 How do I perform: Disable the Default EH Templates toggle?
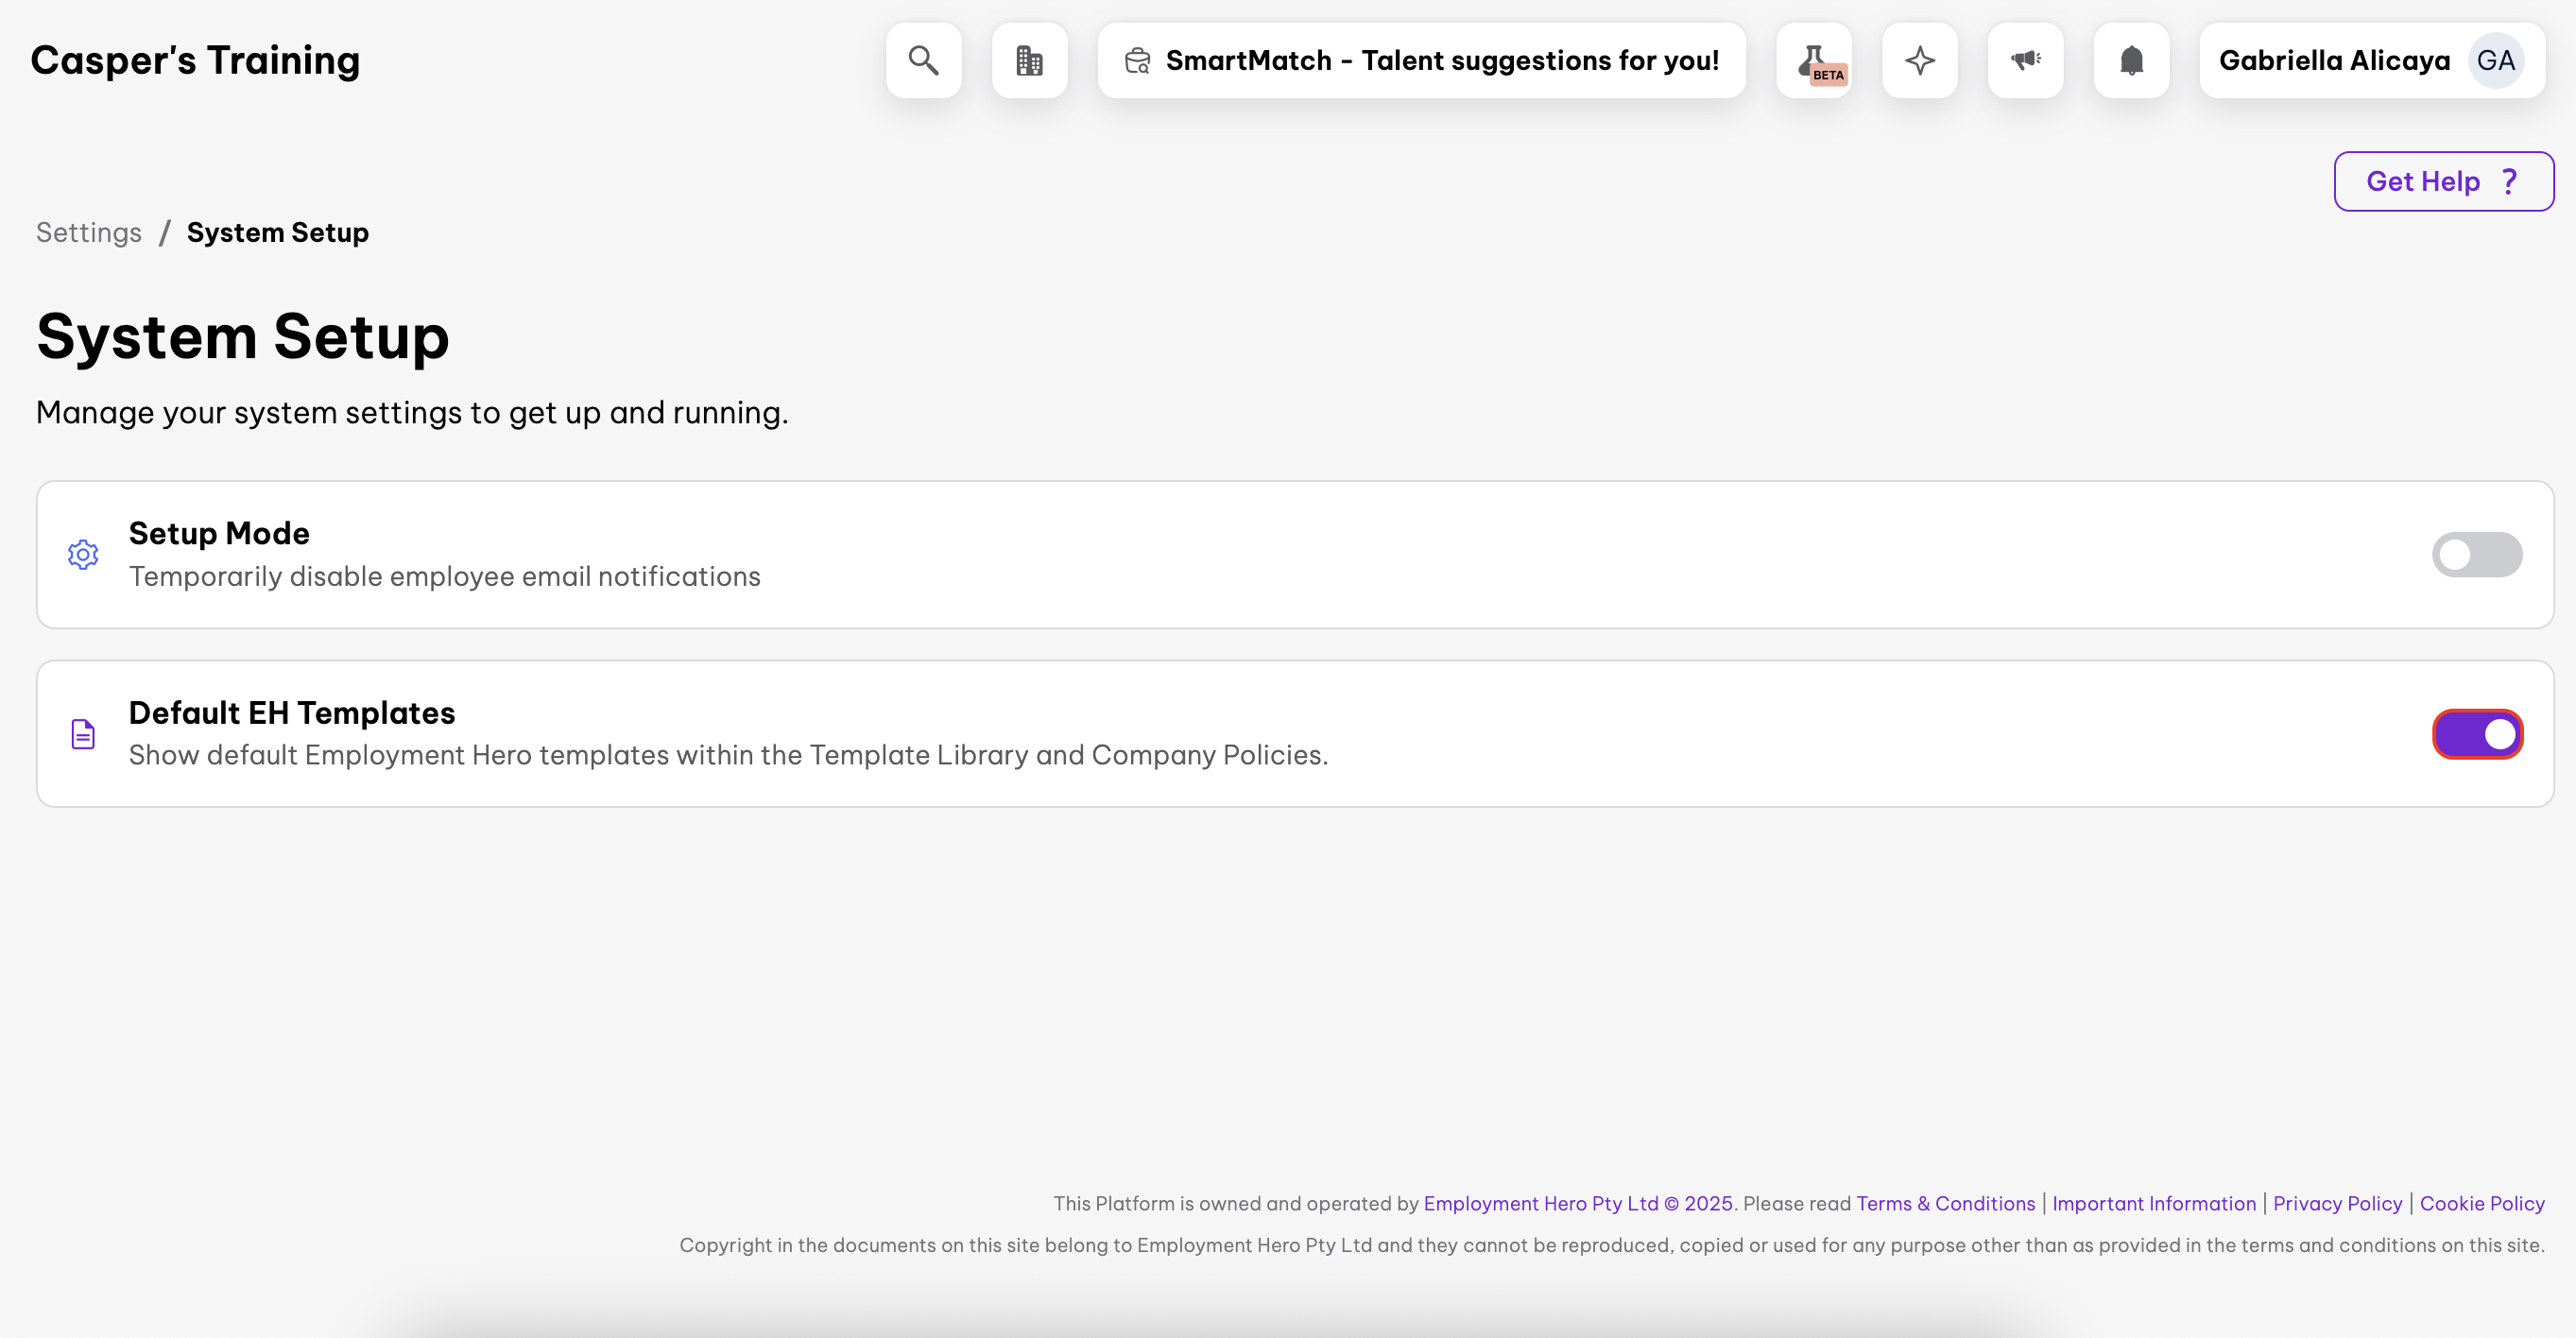2476,734
